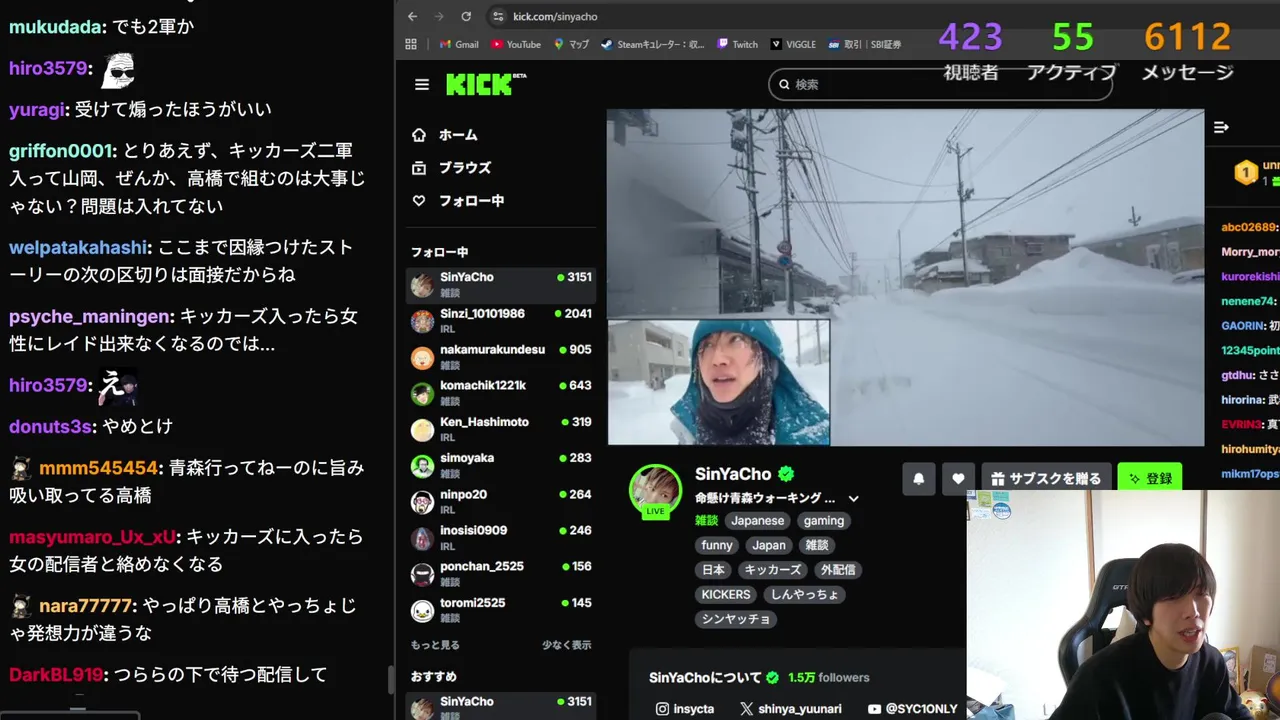
Task: Open the YouTube bookmark
Action: pyautogui.click(x=515, y=44)
